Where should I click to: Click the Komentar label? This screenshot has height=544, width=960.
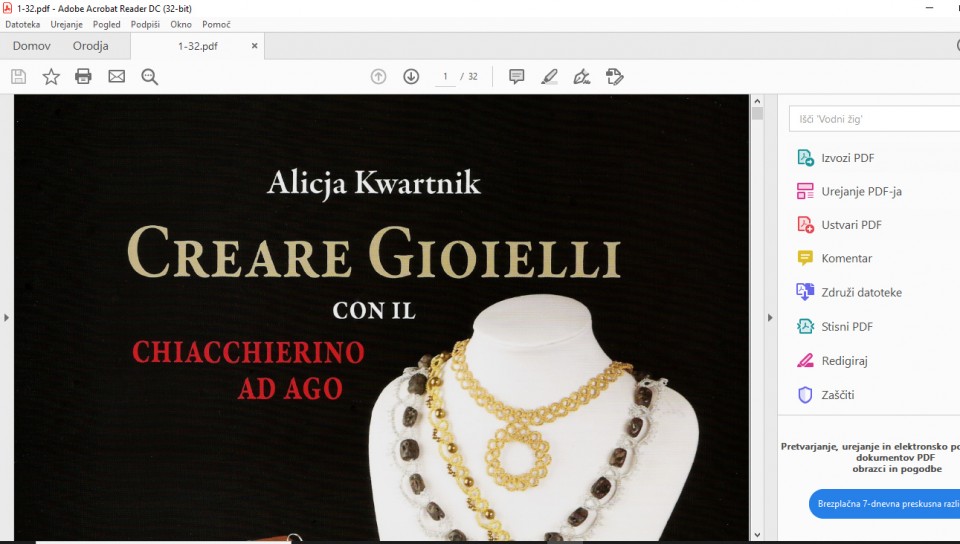[x=847, y=258]
